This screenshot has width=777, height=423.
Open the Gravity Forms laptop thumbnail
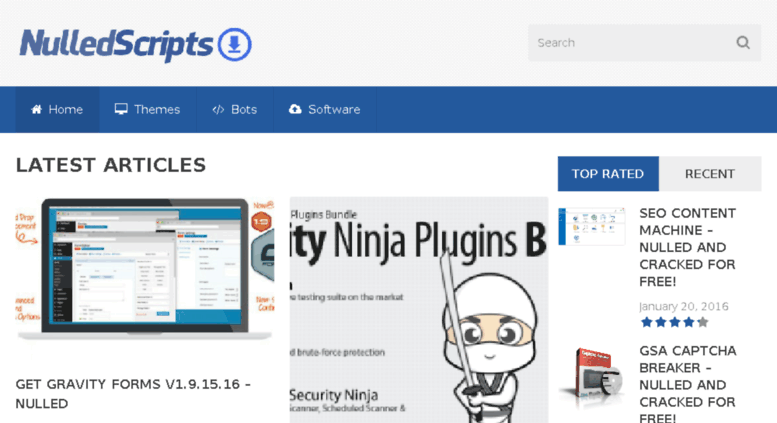[x=145, y=269]
